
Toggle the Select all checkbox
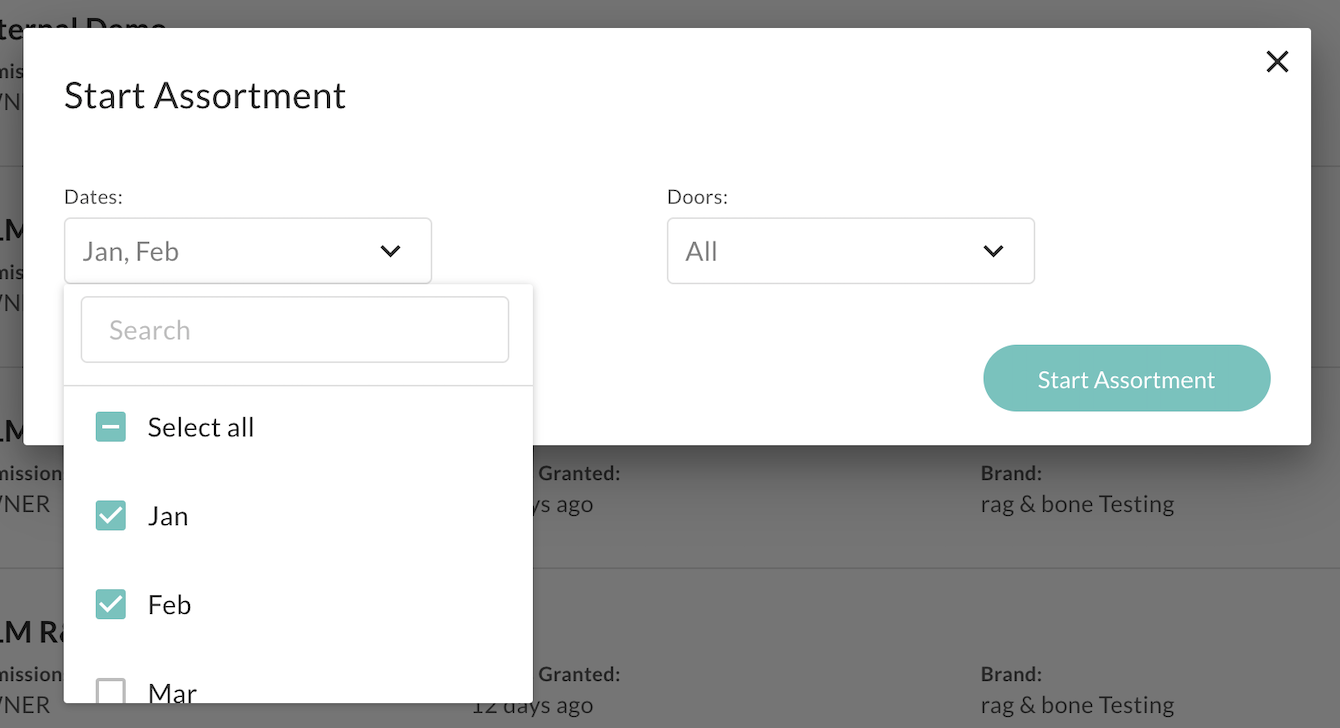click(110, 427)
